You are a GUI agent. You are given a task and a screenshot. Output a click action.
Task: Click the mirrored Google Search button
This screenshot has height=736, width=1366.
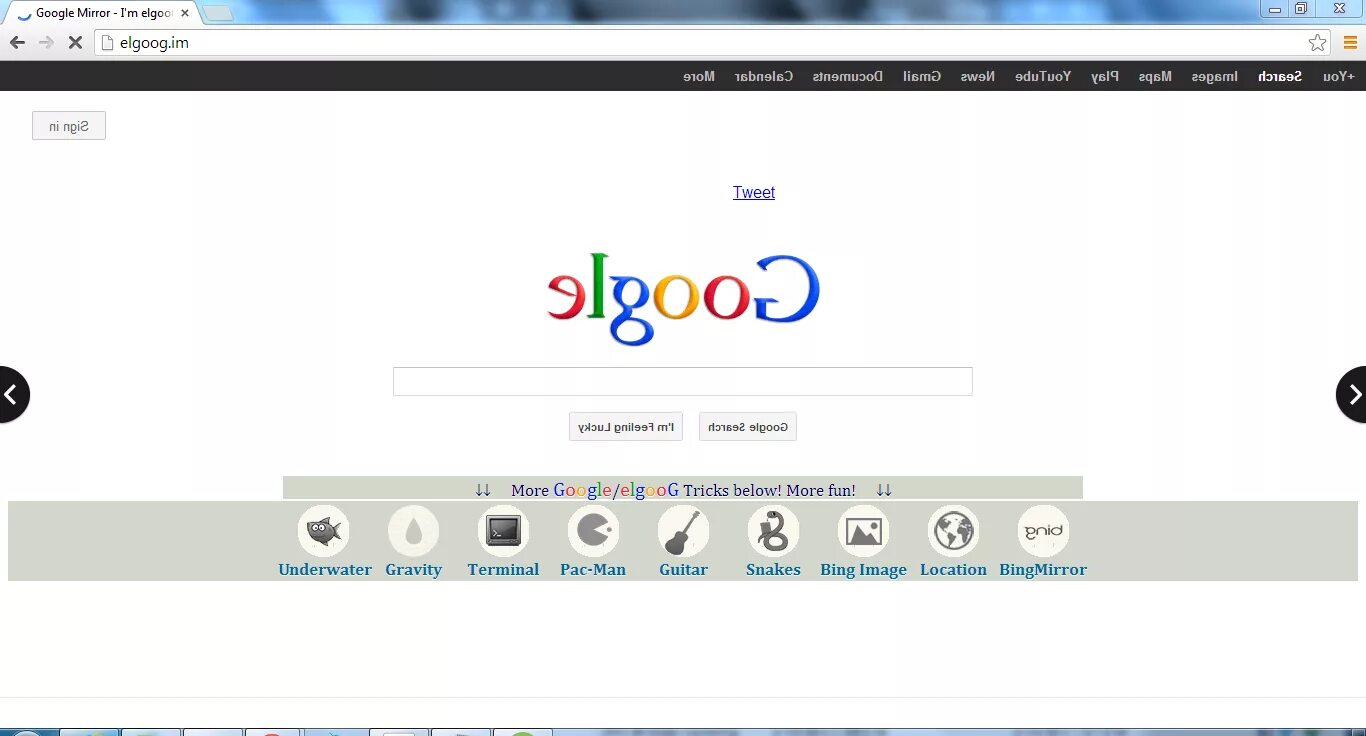click(x=748, y=427)
